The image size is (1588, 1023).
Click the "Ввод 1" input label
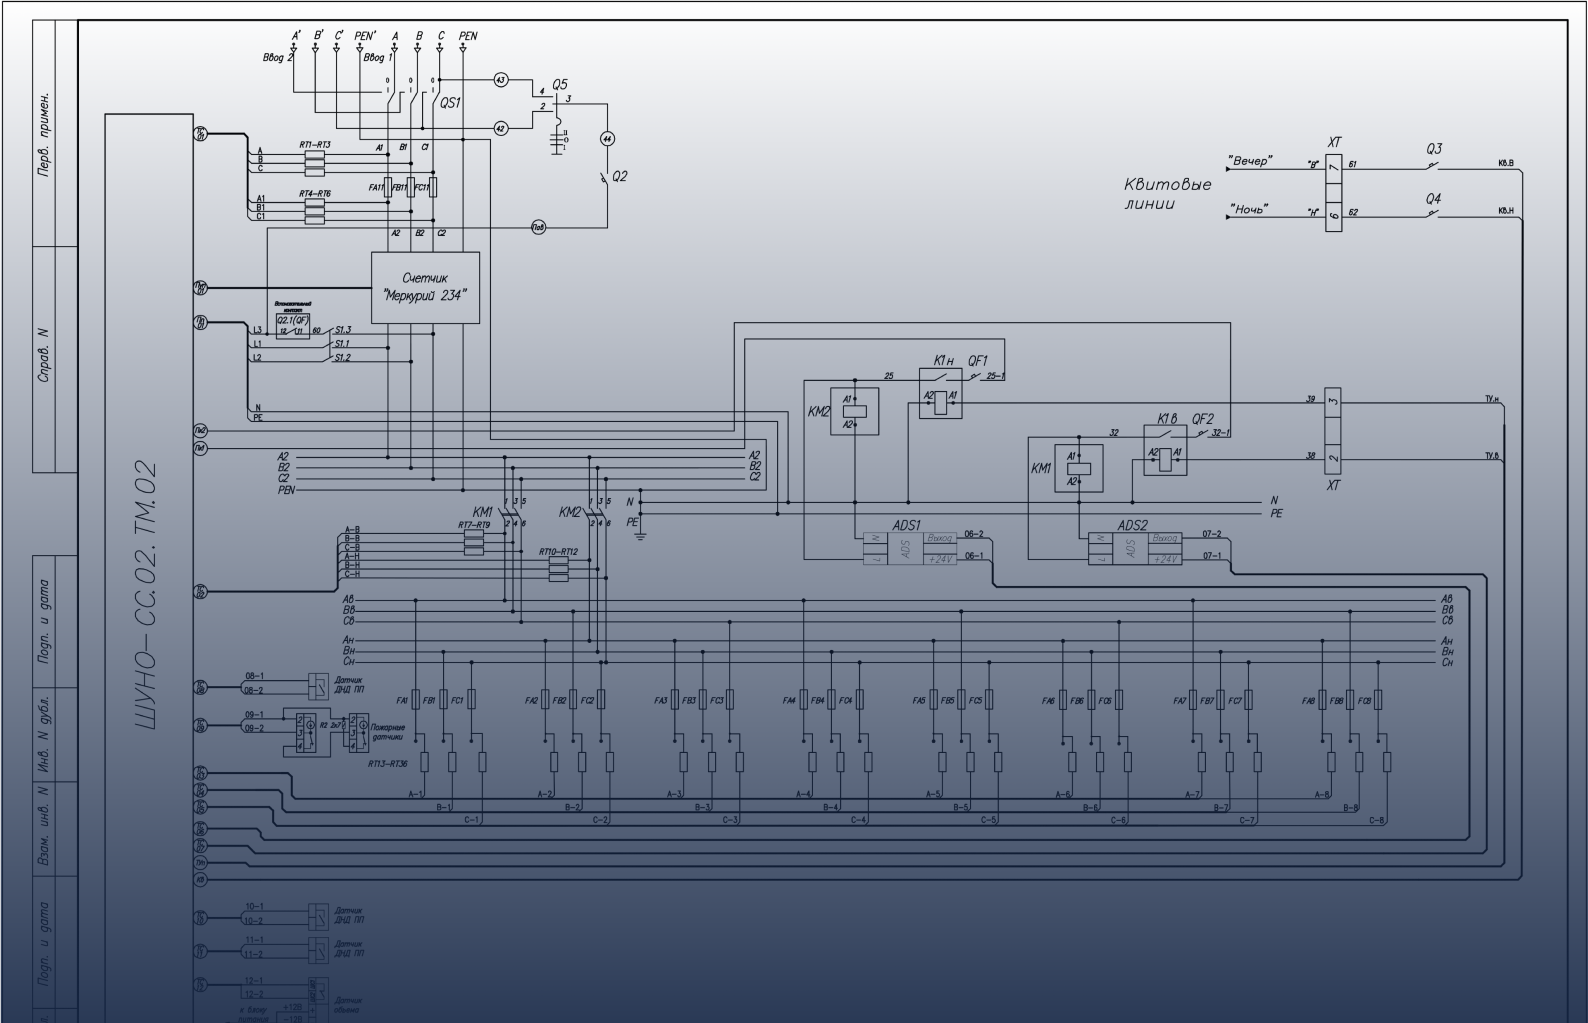(379, 57)
